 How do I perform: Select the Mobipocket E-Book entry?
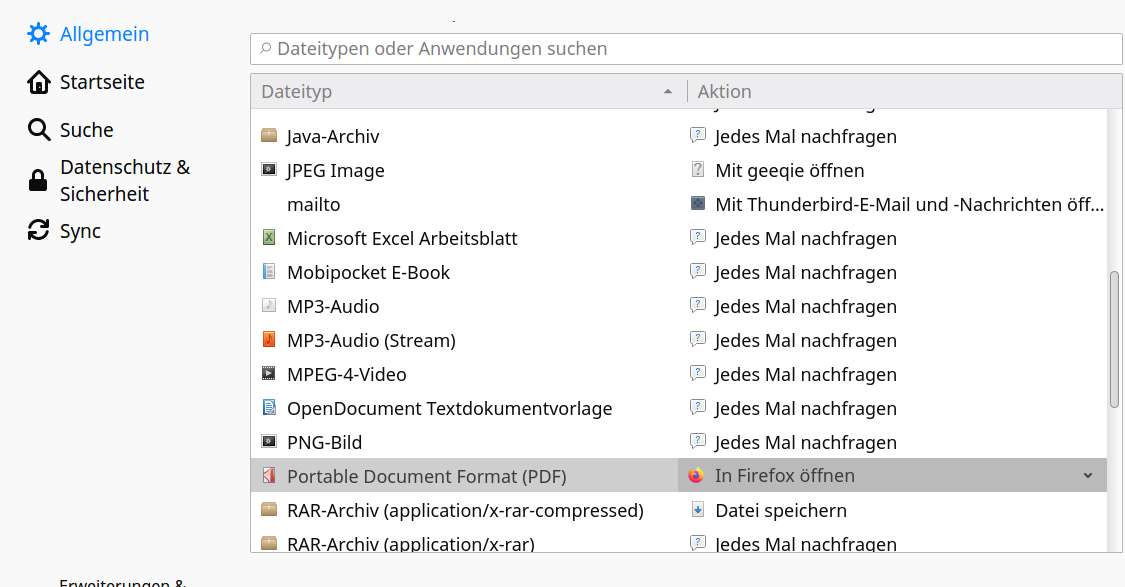(x=368, y=272)
